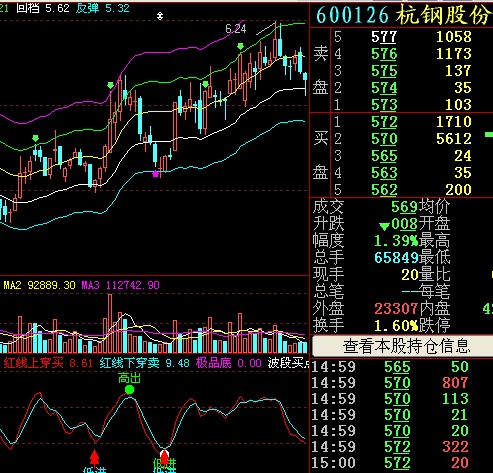Click the 总手 total volume 65849

pyautogui.click(x=396, y=258)
